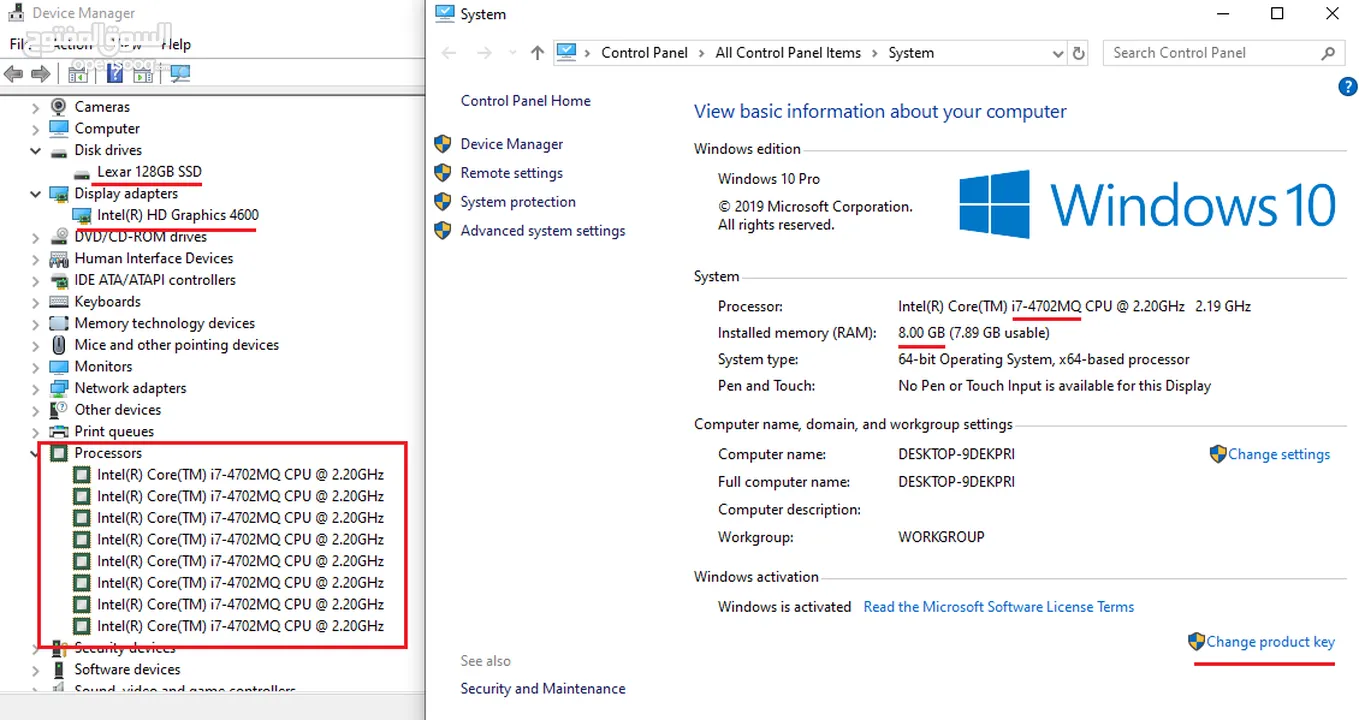Collapse the Disk drives node

click(36, 151)
